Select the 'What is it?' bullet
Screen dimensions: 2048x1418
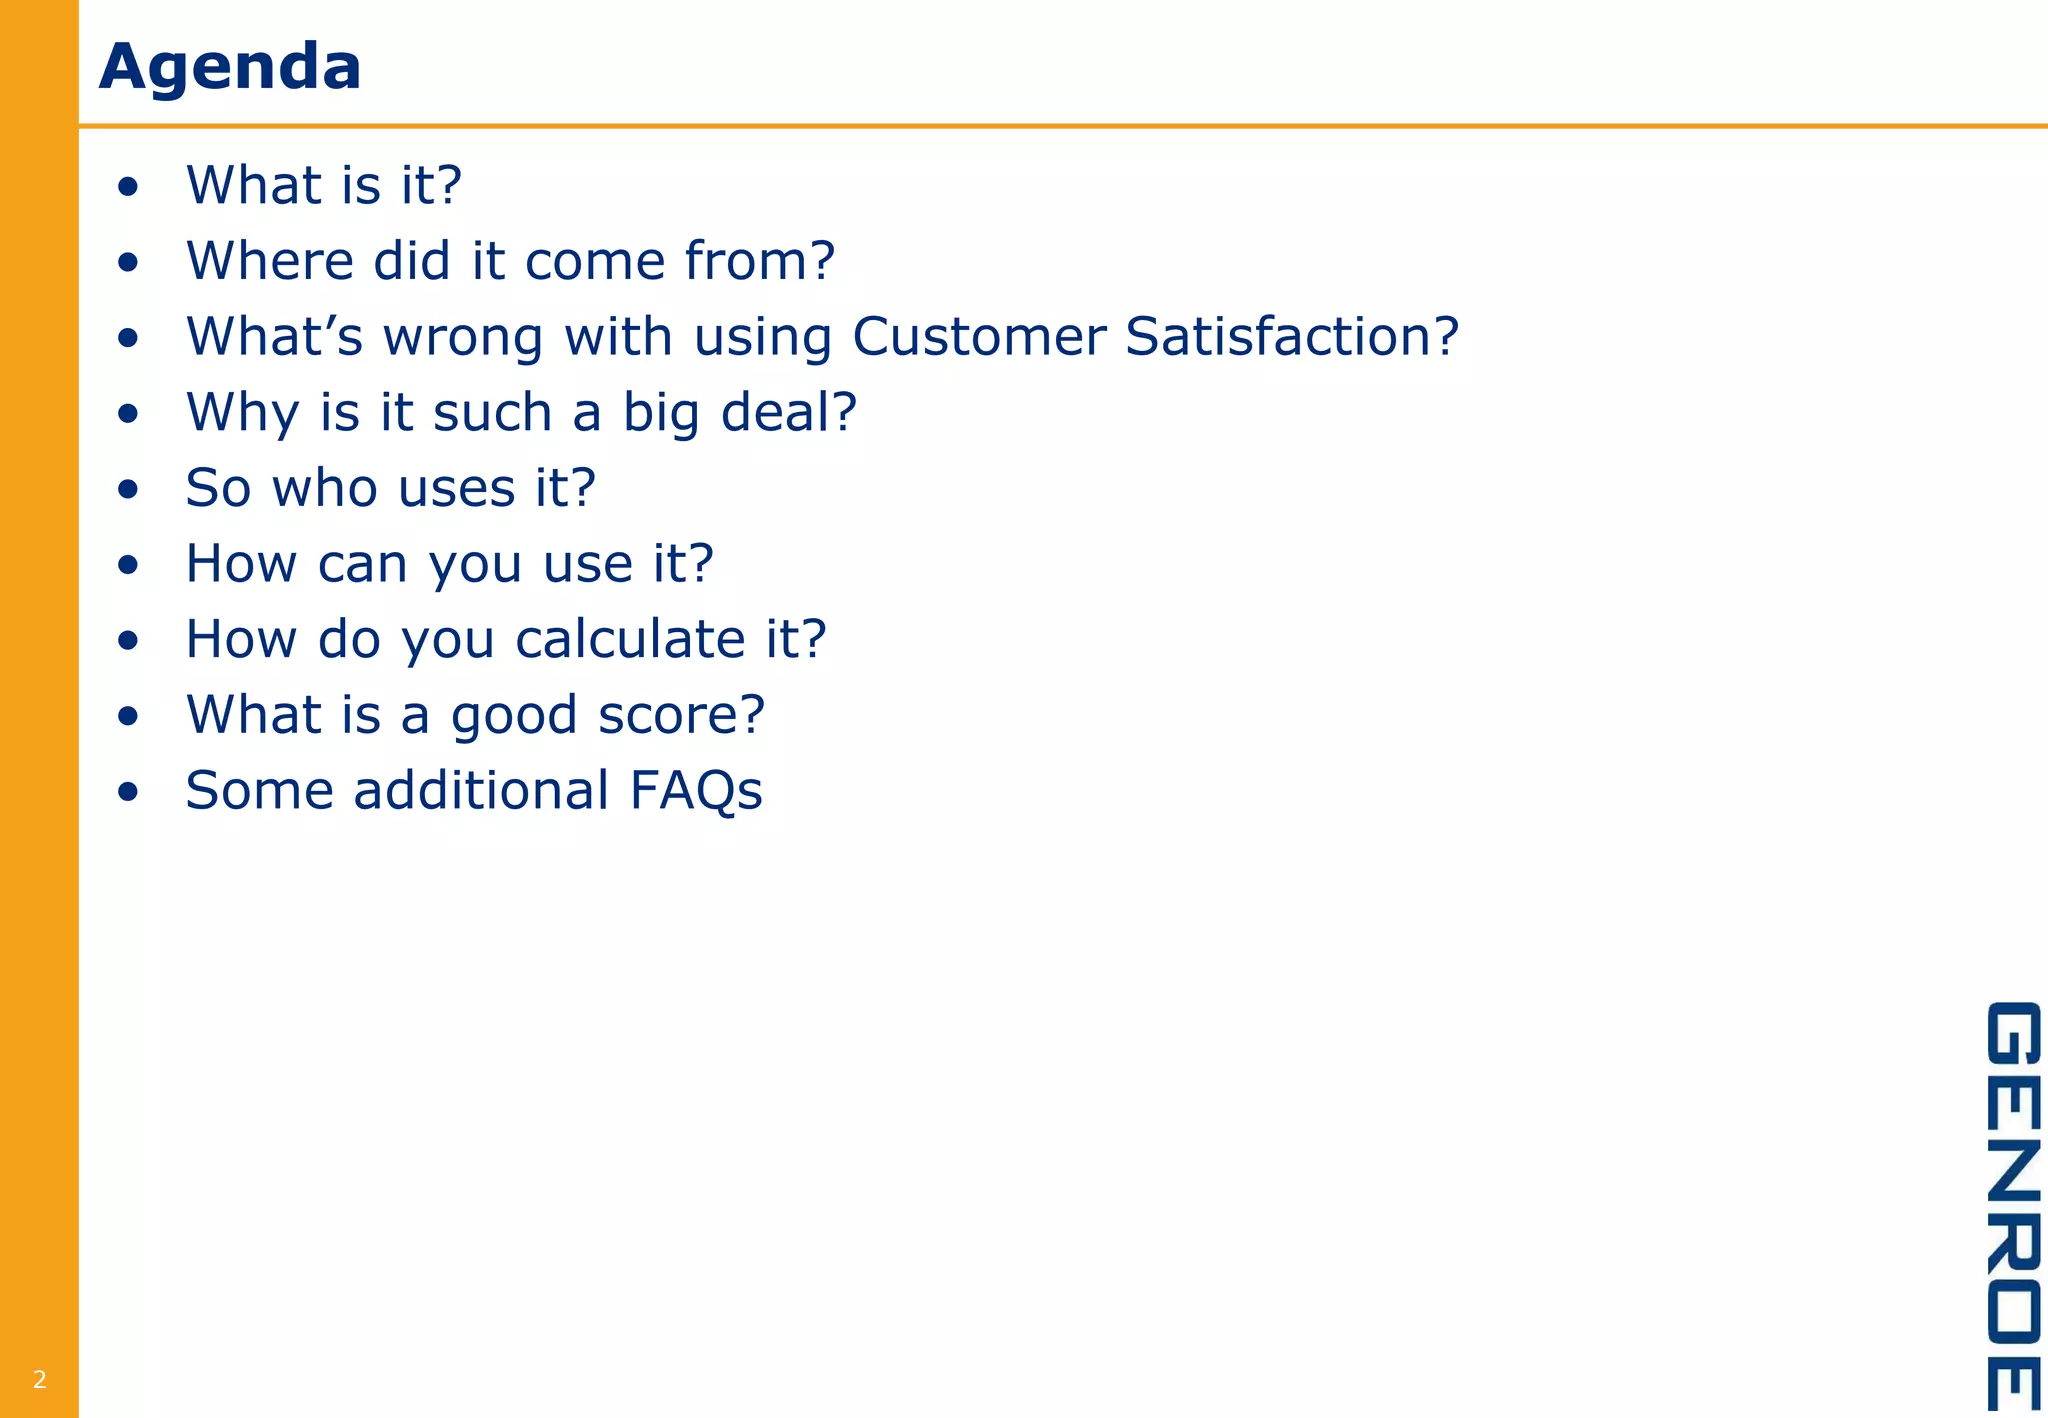[324, 186]
